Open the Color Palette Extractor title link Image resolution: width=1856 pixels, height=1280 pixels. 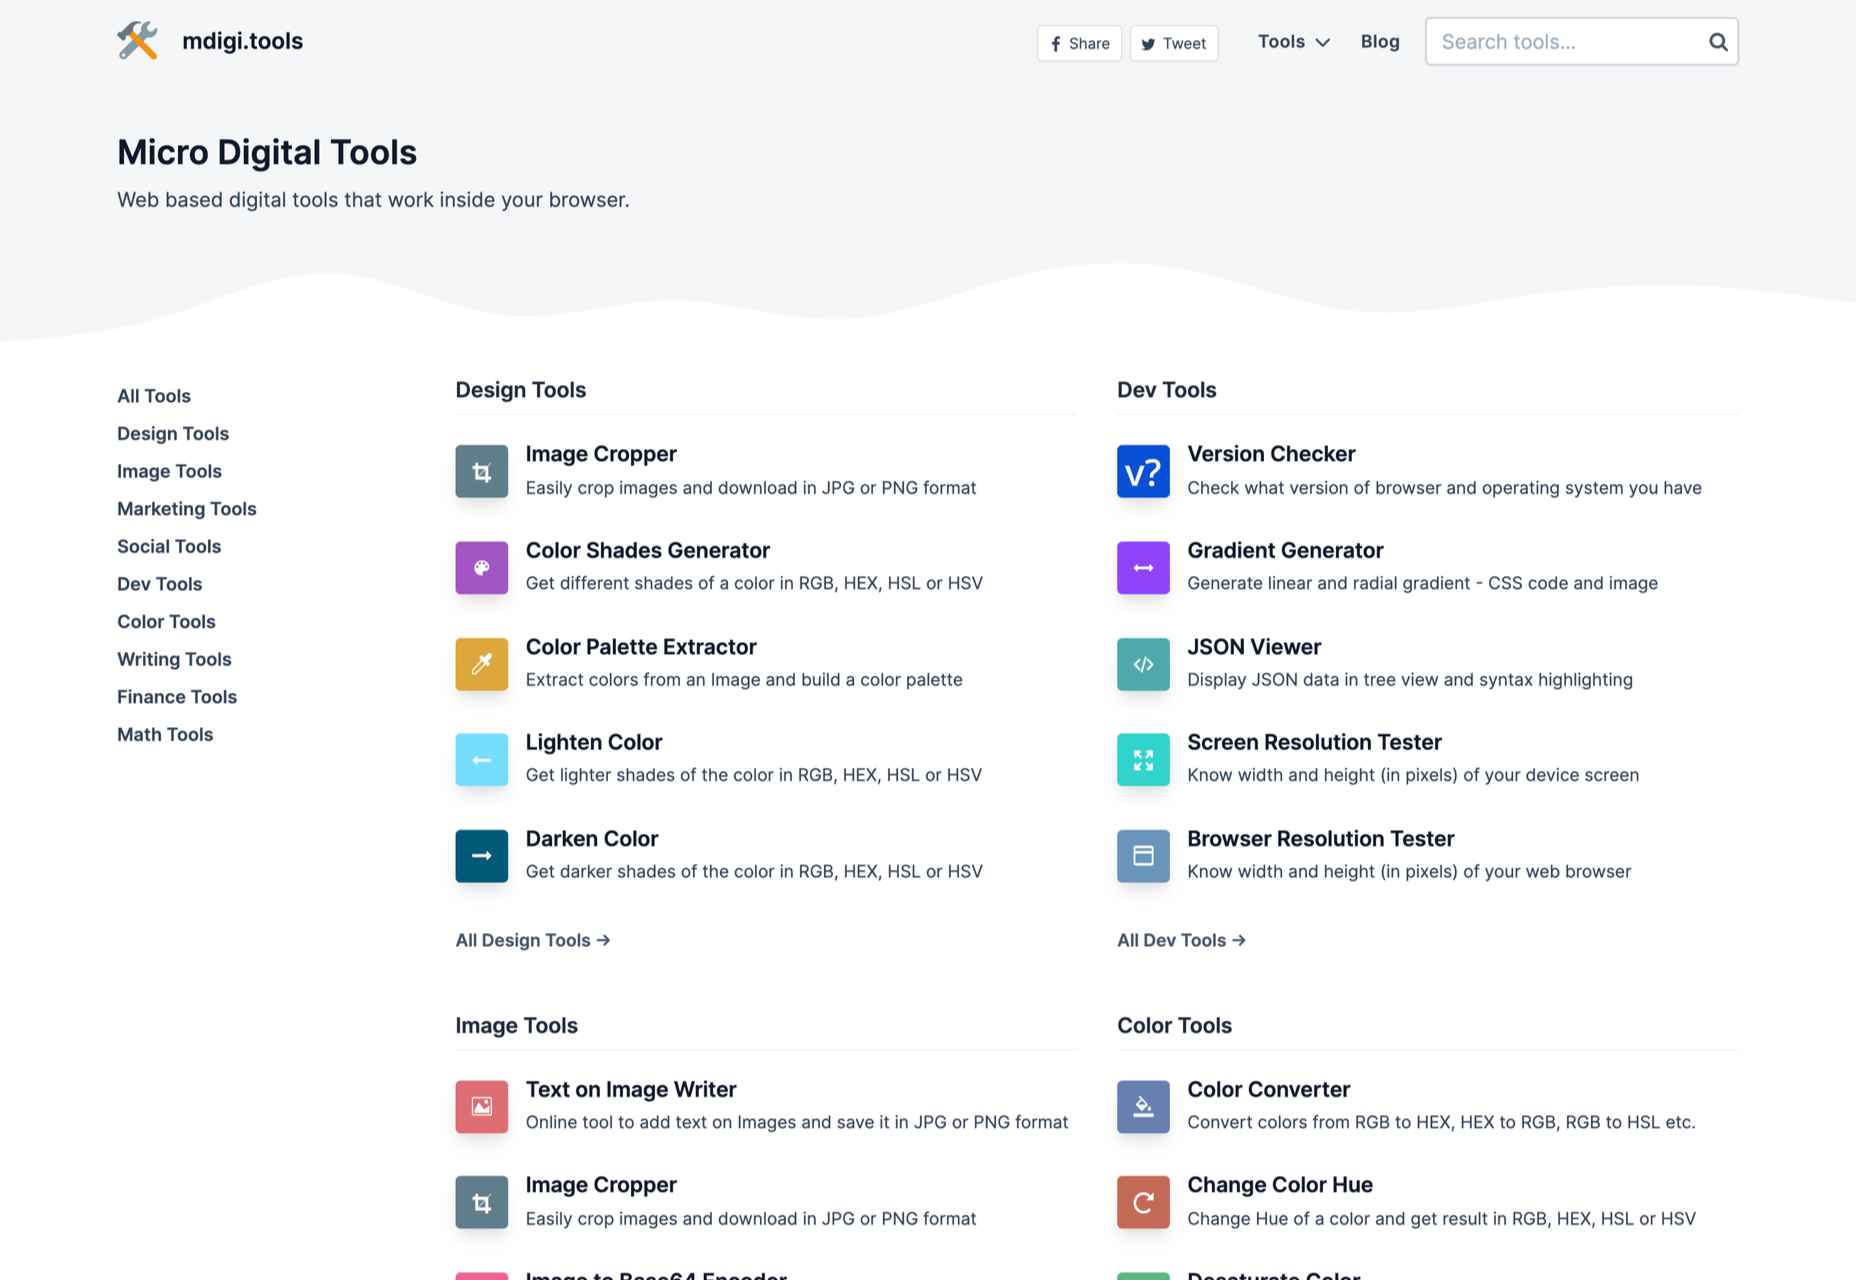[x=641, y=647]
